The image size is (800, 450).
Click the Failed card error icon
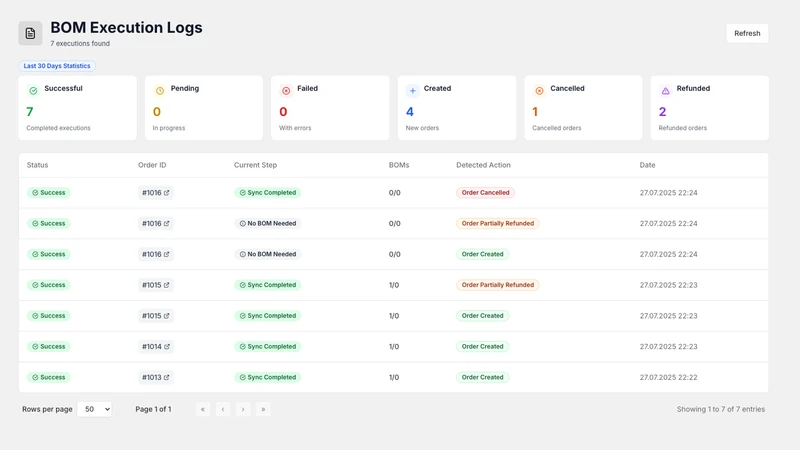(286, 91)
